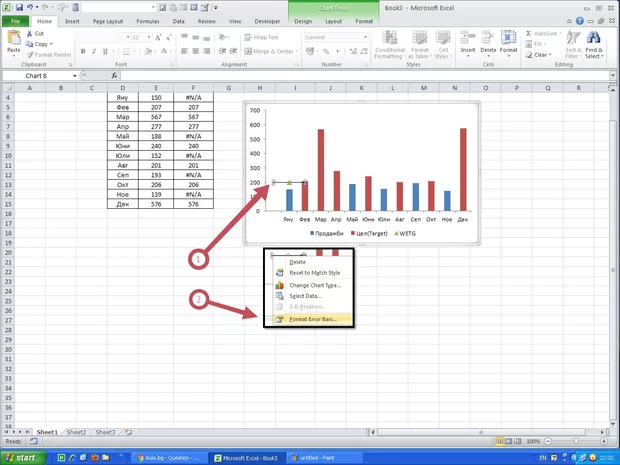Toggle Wrap Text
The height and width of the screenshot is (465, 620).
coord(261,37)
